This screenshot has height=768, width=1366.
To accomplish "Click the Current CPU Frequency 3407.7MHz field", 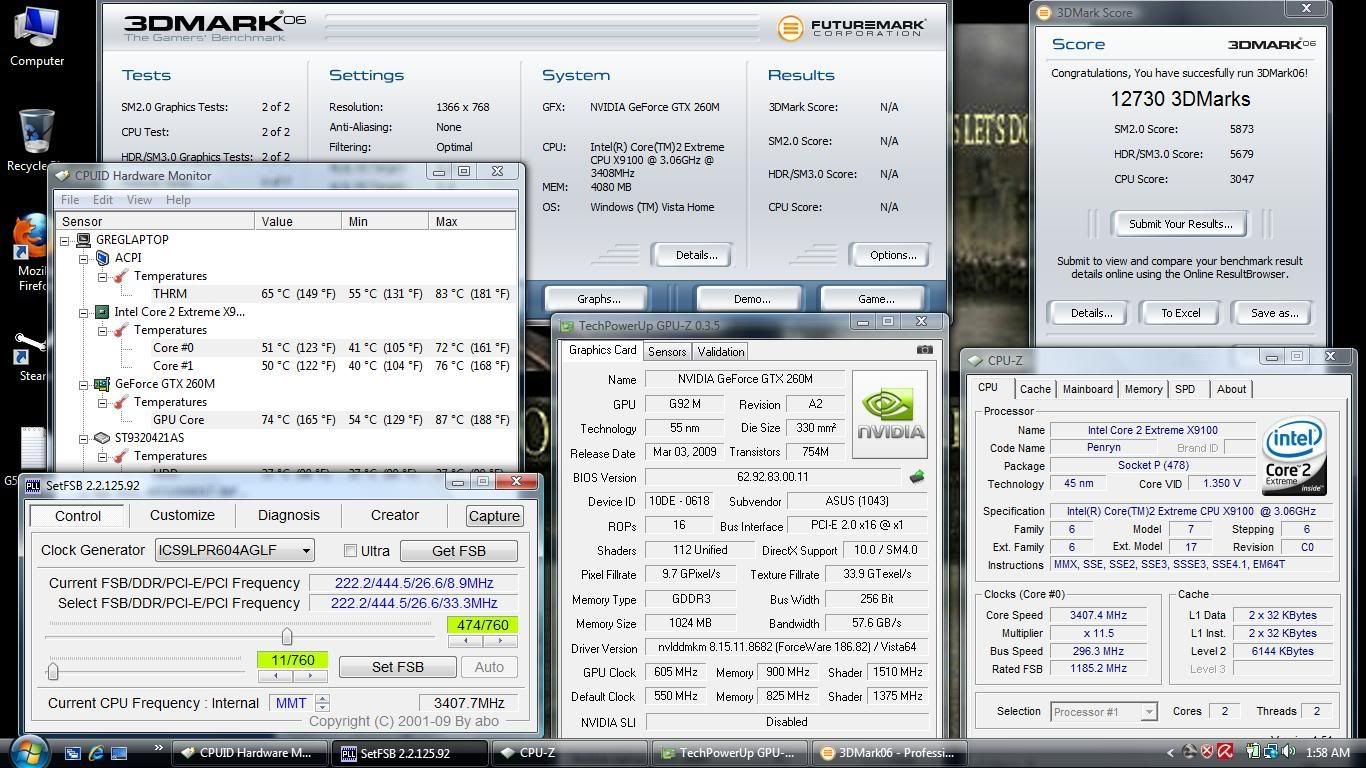I will 469,703.
